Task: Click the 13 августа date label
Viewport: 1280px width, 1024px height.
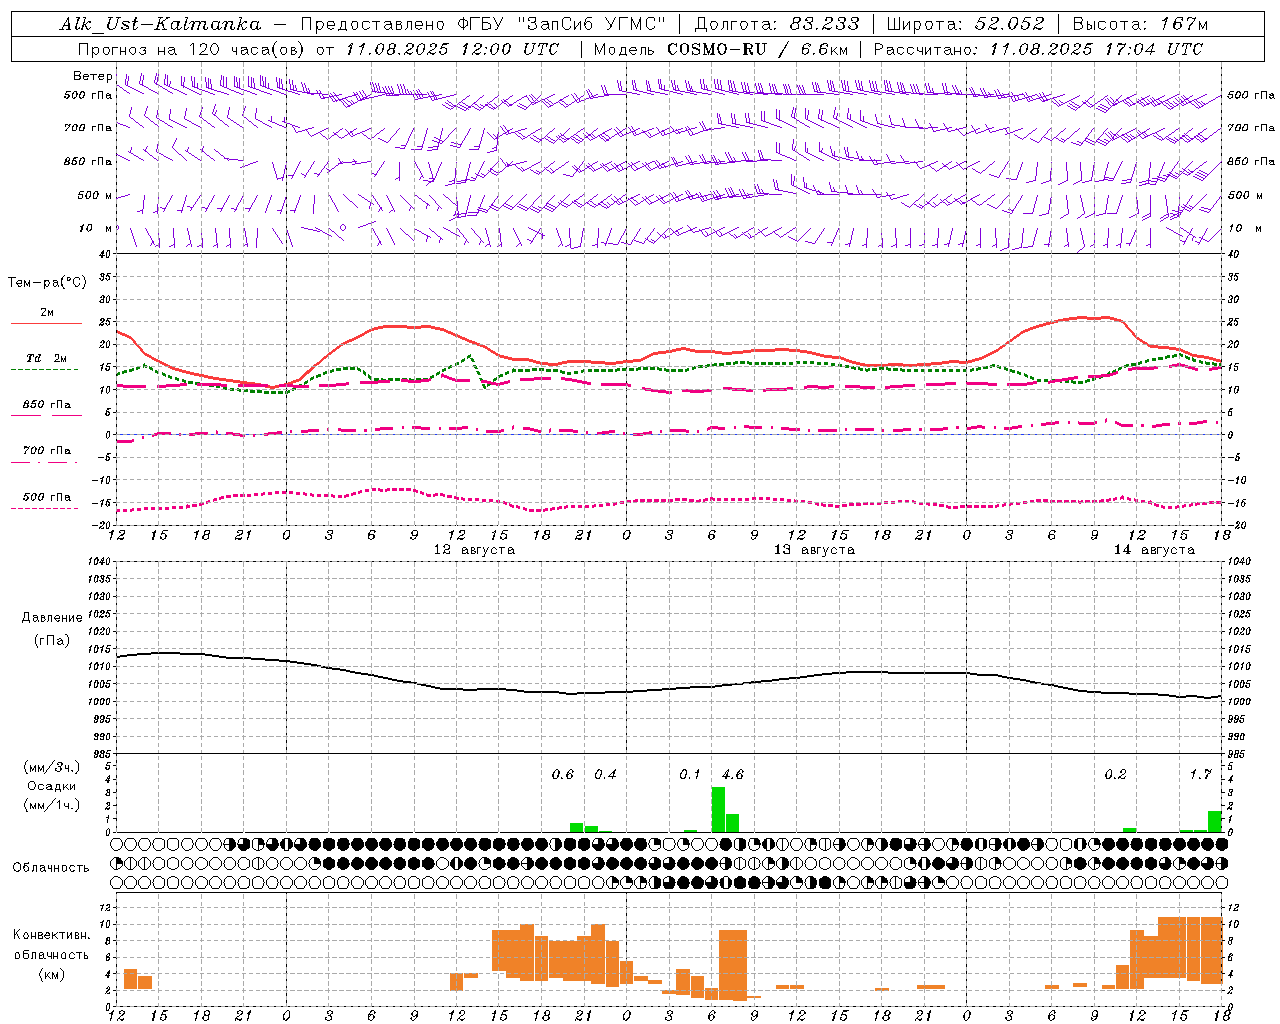Action: coord(814,550)
